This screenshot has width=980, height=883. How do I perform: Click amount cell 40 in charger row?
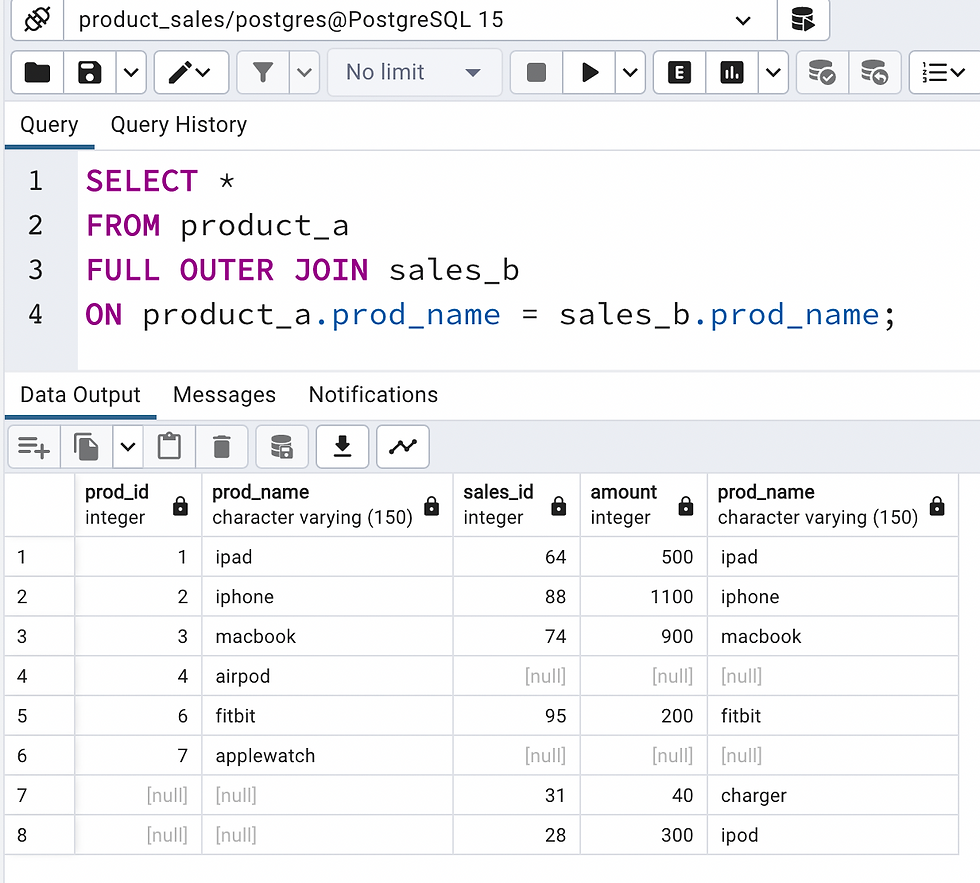coord(644,796)
